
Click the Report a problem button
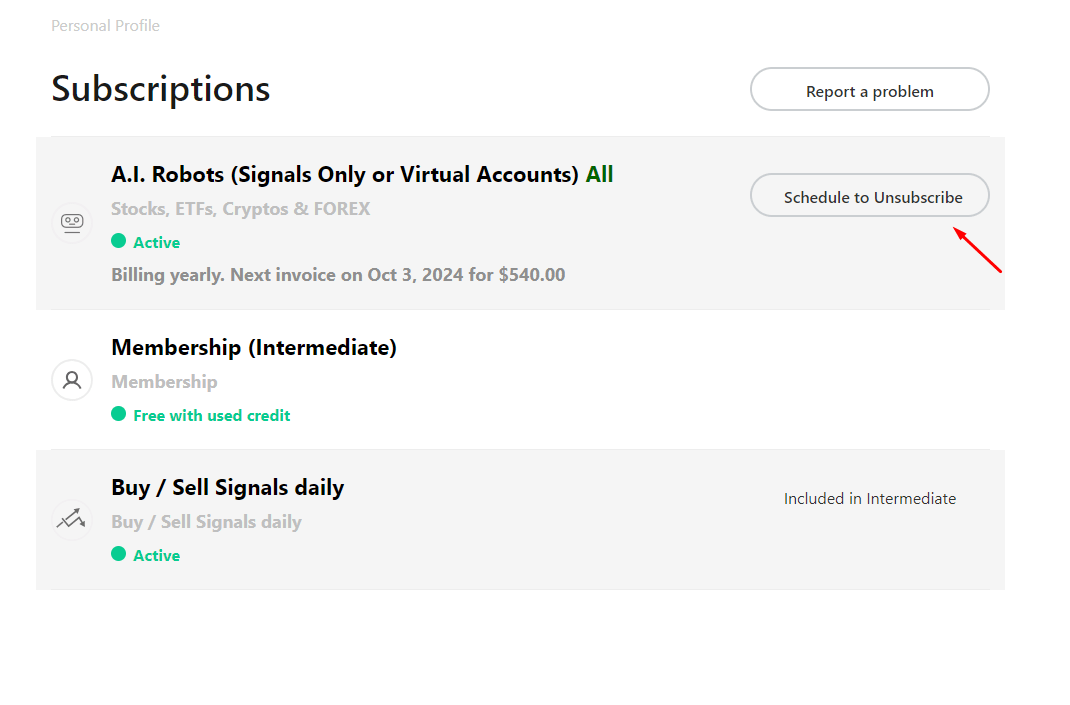(869, 89)
